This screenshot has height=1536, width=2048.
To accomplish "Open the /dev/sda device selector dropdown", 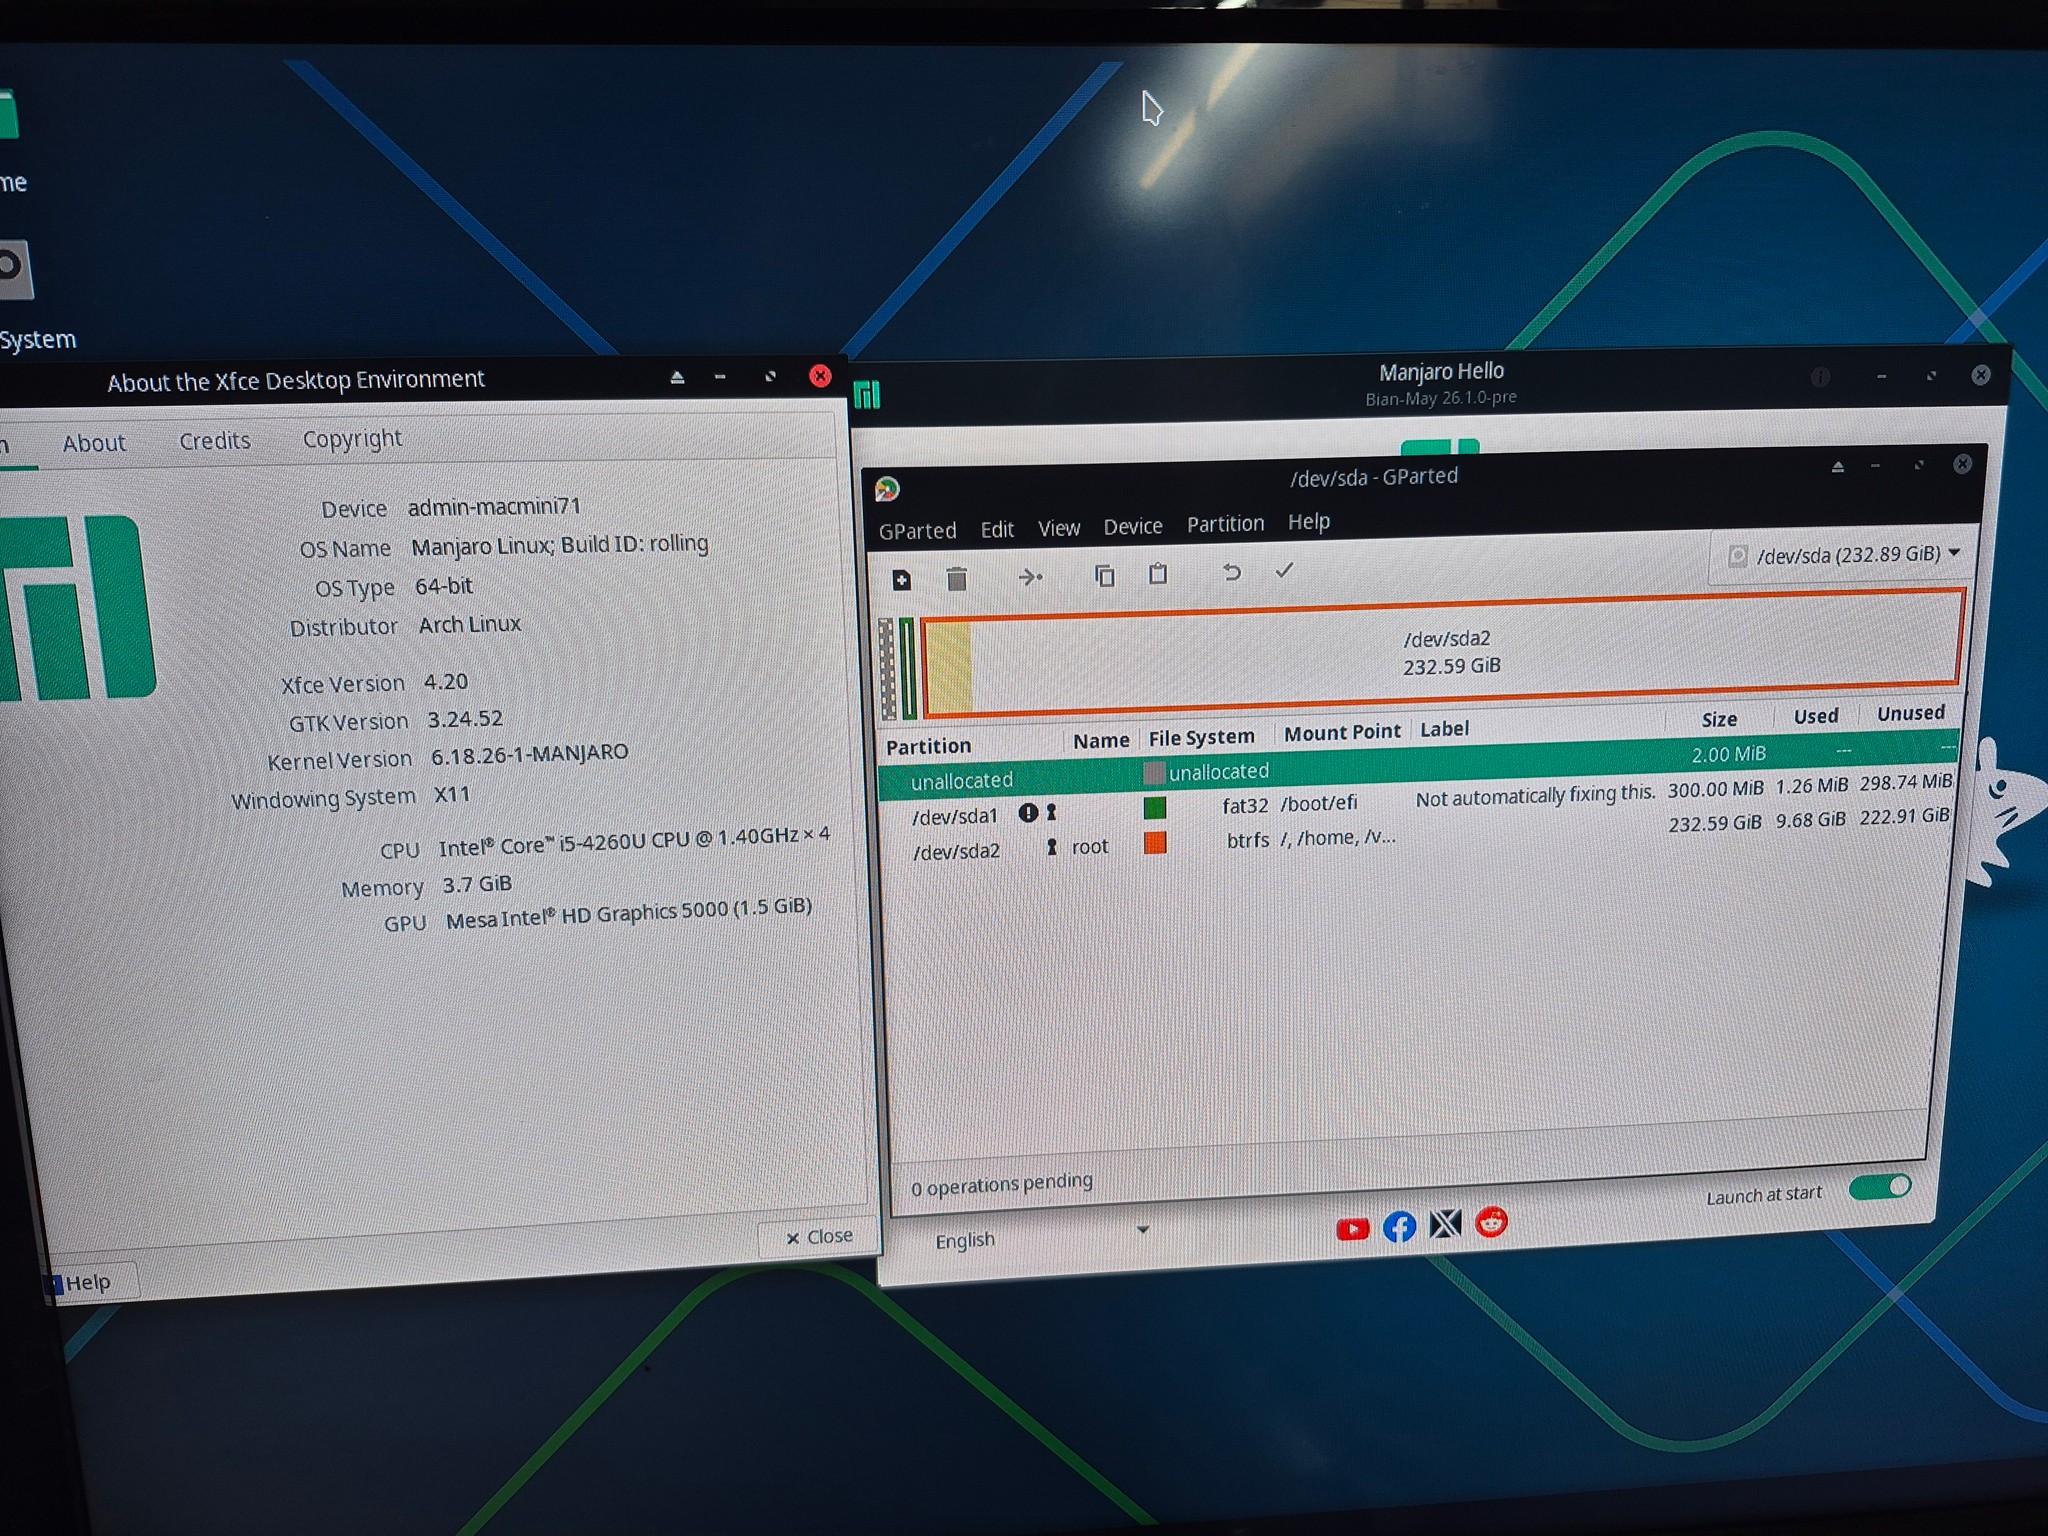I will [1845, 555].
